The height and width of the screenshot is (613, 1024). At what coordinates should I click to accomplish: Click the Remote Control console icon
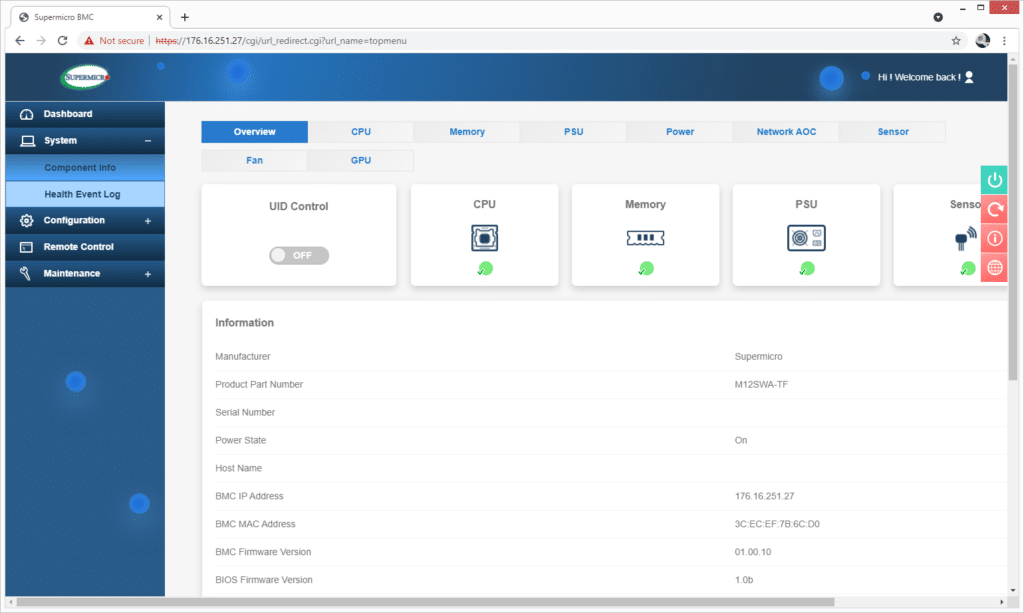(x=26, y=247)
